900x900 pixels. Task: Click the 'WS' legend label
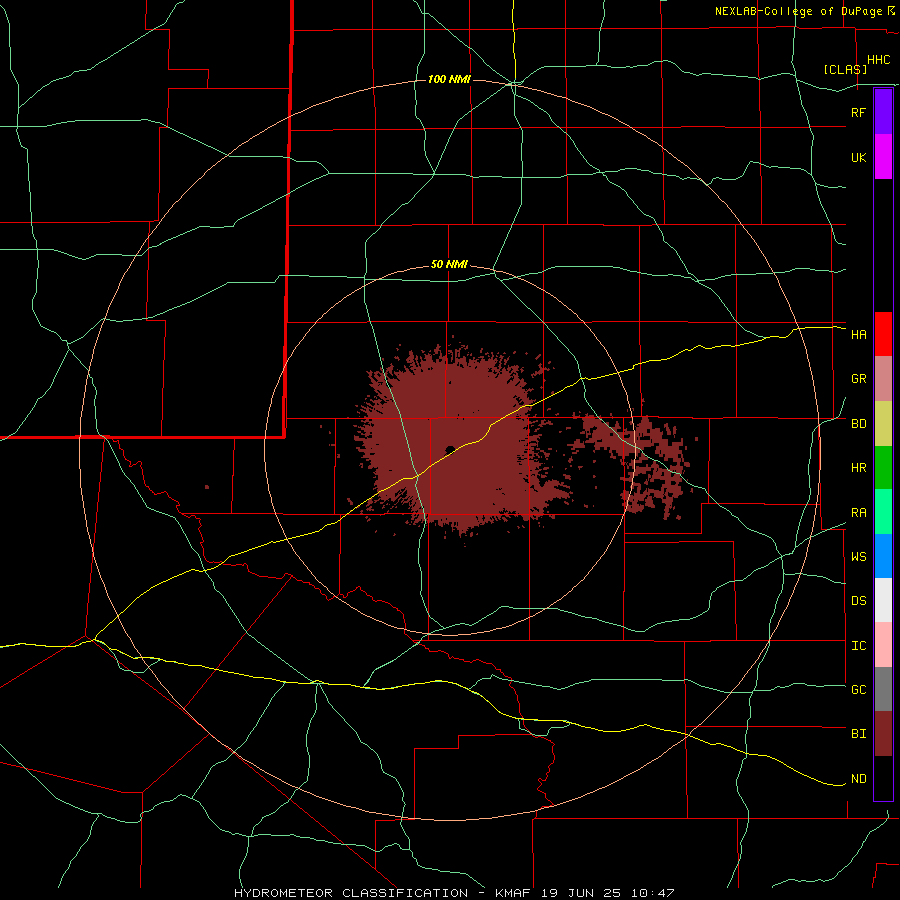[858, 556]
